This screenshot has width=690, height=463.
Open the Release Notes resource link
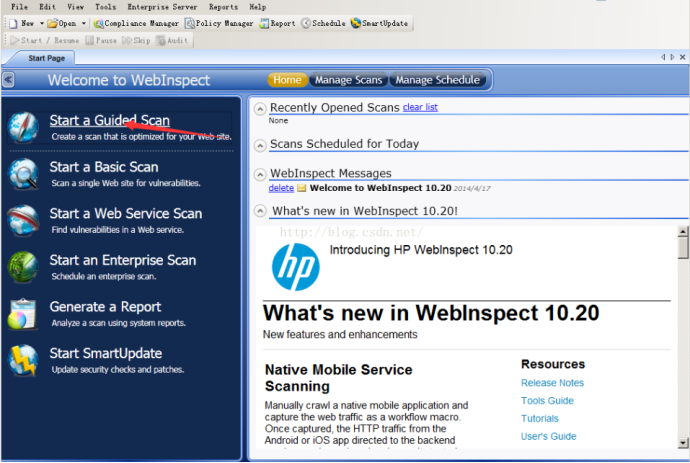click(552, 383)
